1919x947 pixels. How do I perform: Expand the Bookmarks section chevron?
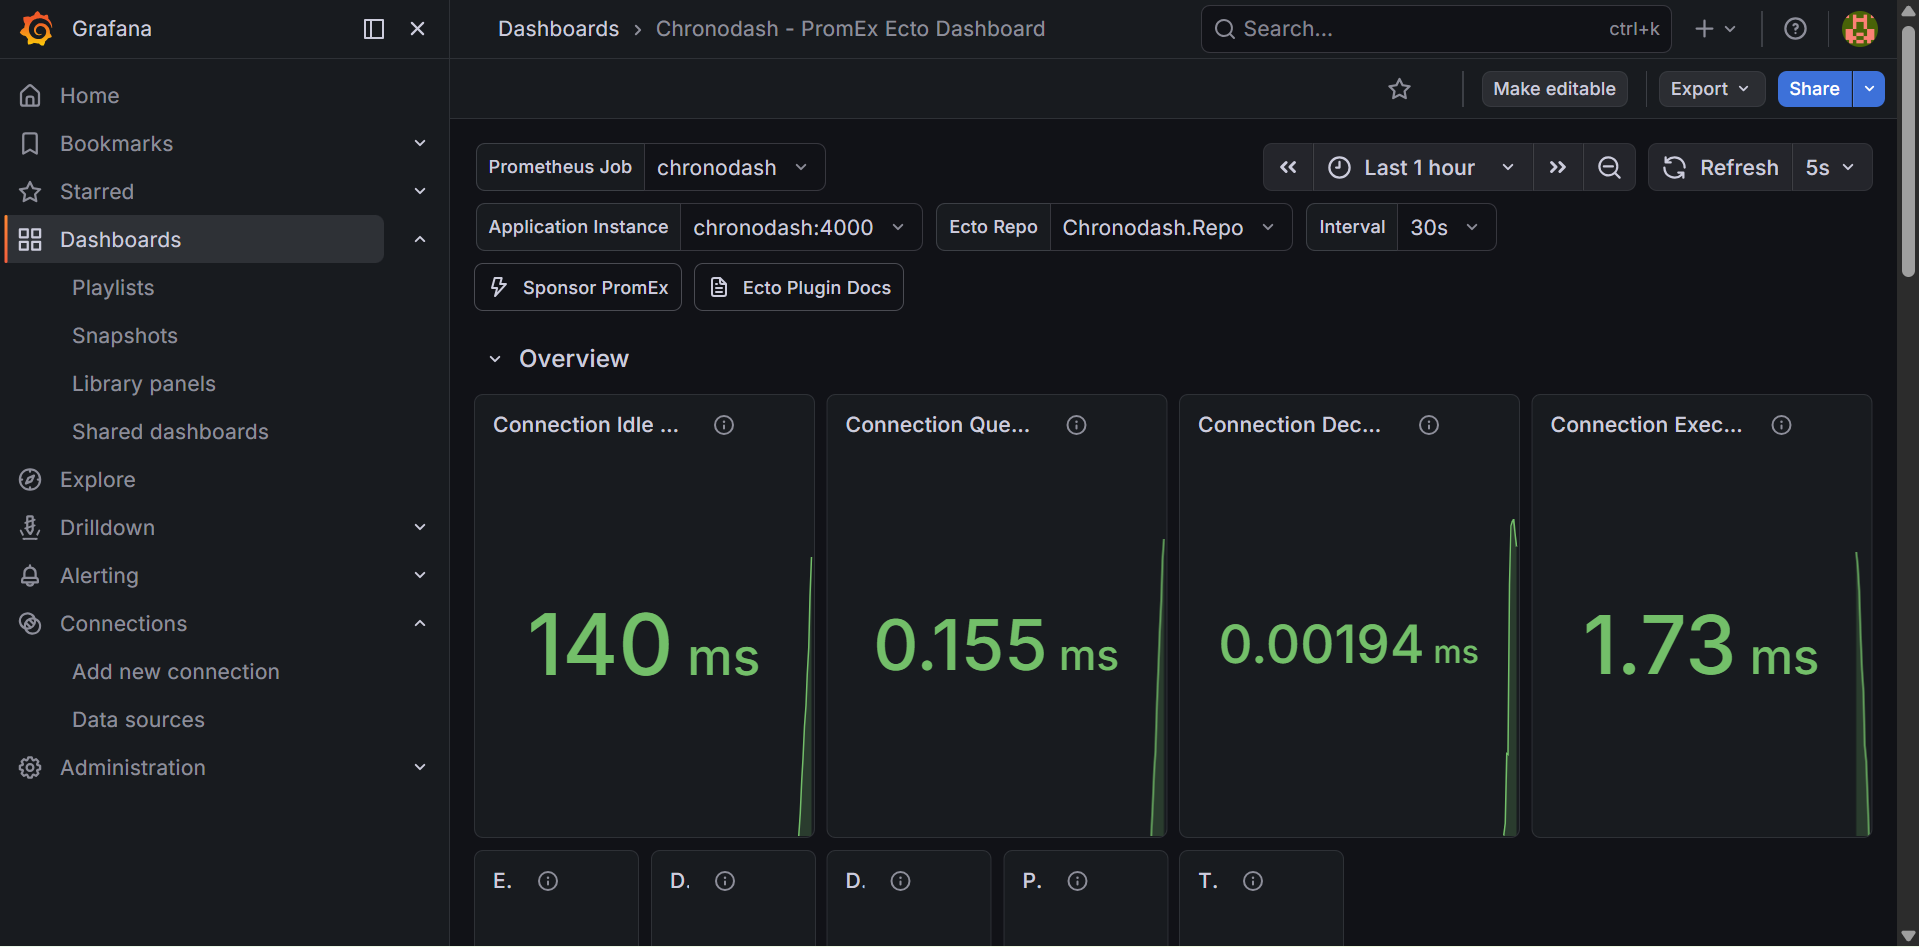[x=420, y=143]
